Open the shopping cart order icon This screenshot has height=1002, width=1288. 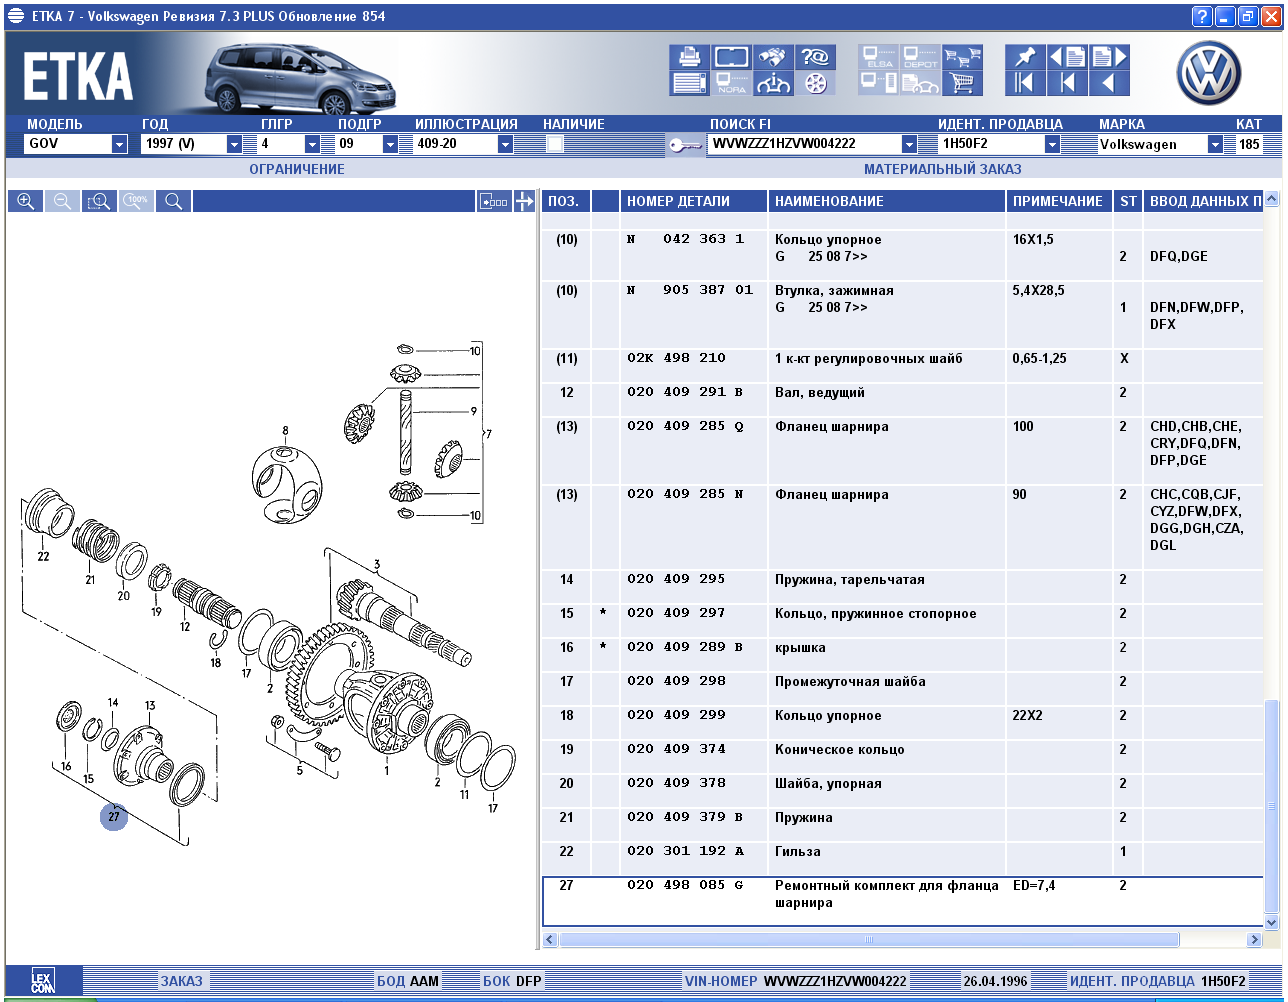coord(961,83)
